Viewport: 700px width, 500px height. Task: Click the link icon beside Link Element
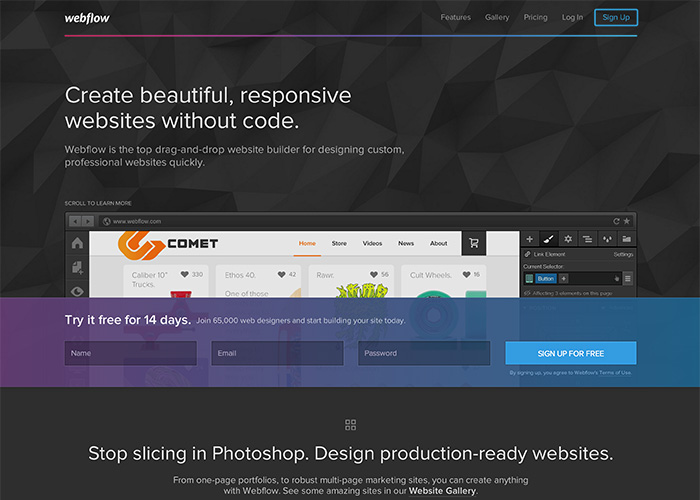point(528,254)
